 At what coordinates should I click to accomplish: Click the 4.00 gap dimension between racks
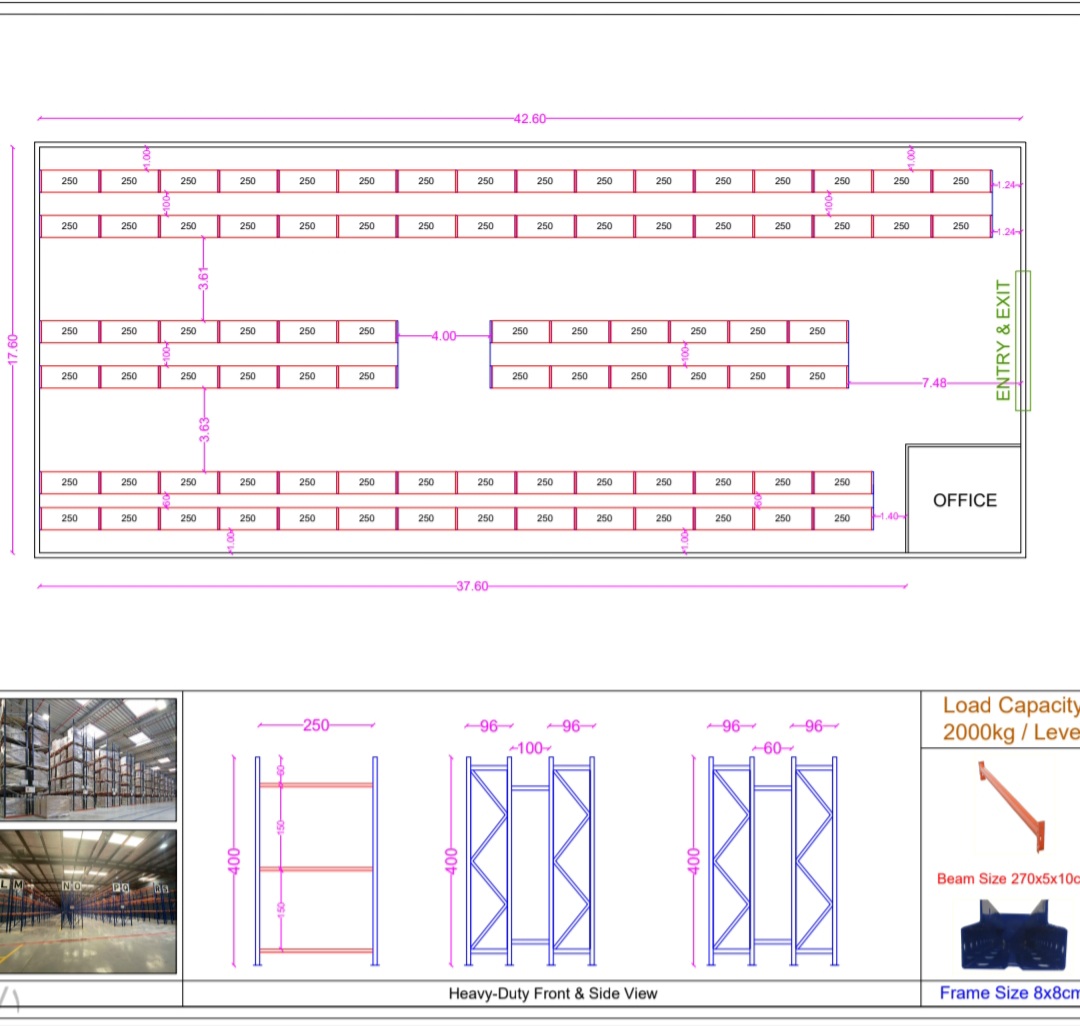(x=444, y=336)
